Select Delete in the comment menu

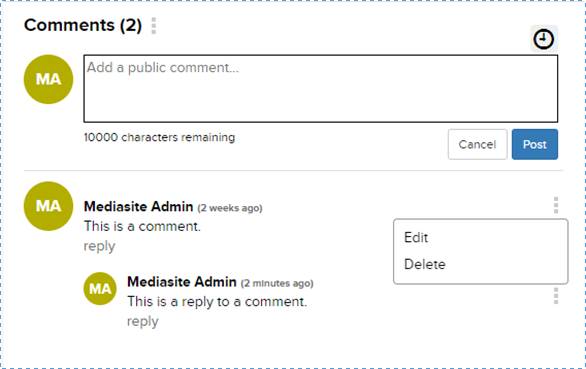[x=425, y=264]
